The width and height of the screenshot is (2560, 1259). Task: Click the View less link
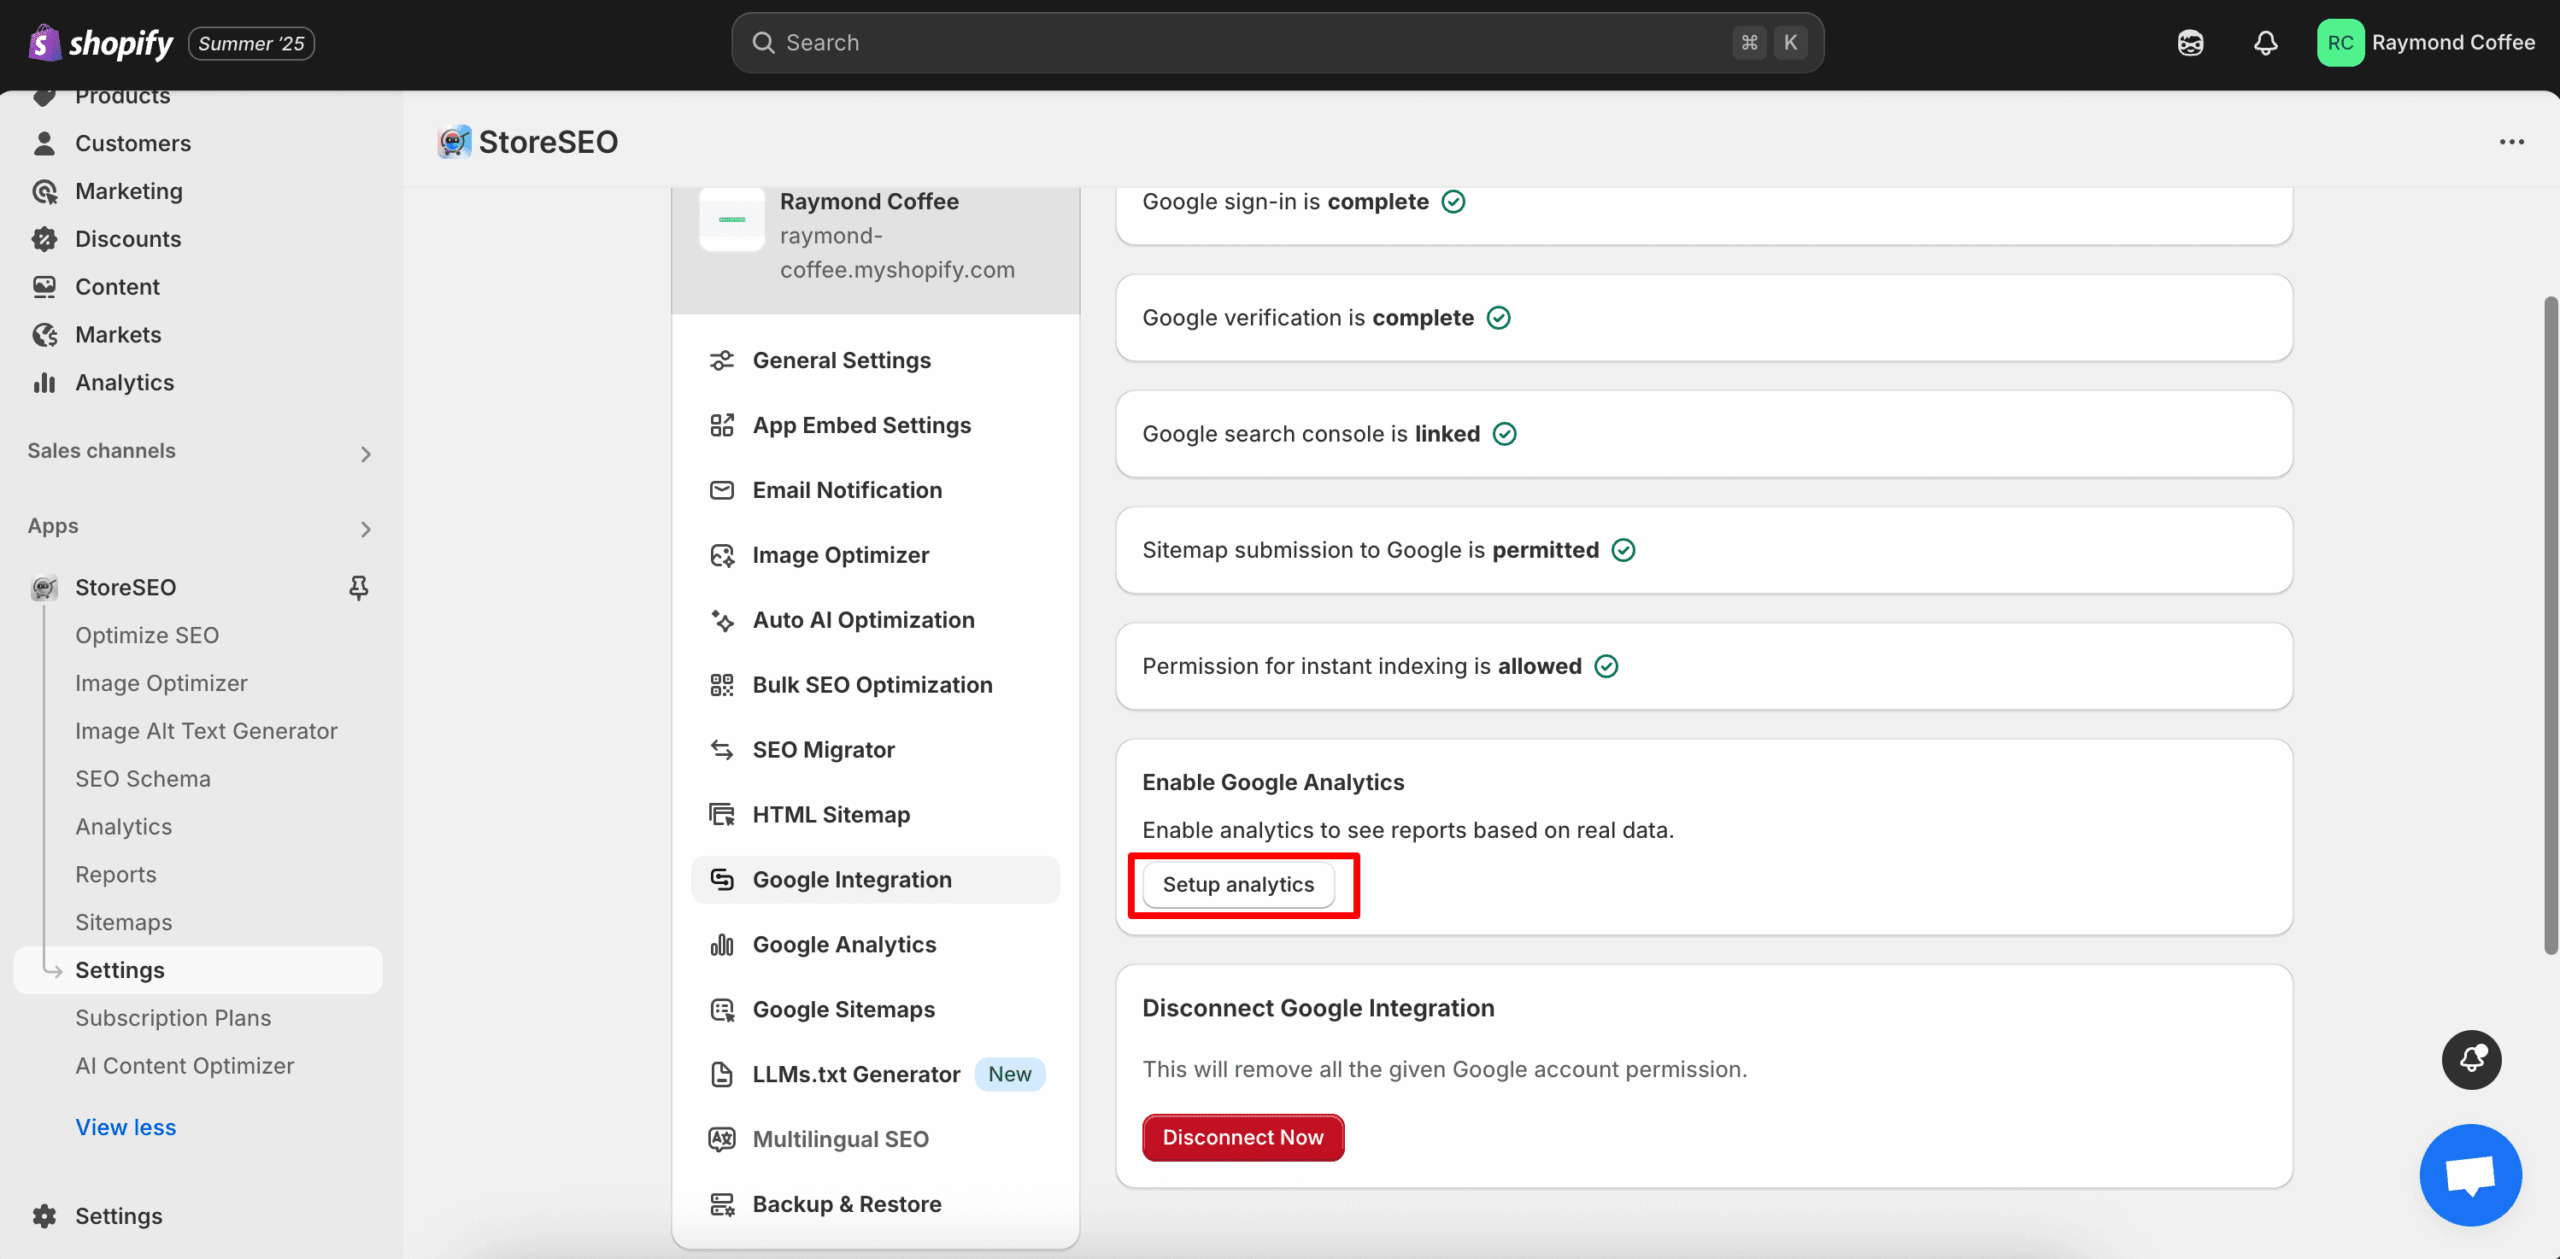click(x=126, y=1128)
